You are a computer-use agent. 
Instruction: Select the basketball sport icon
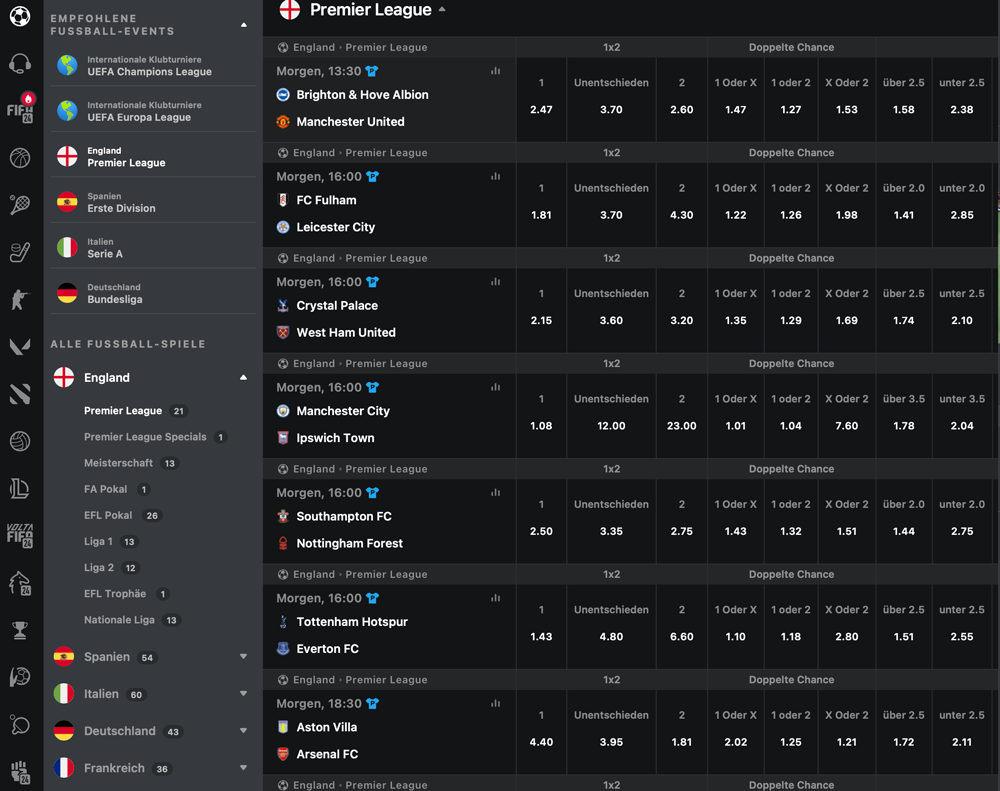20,157
